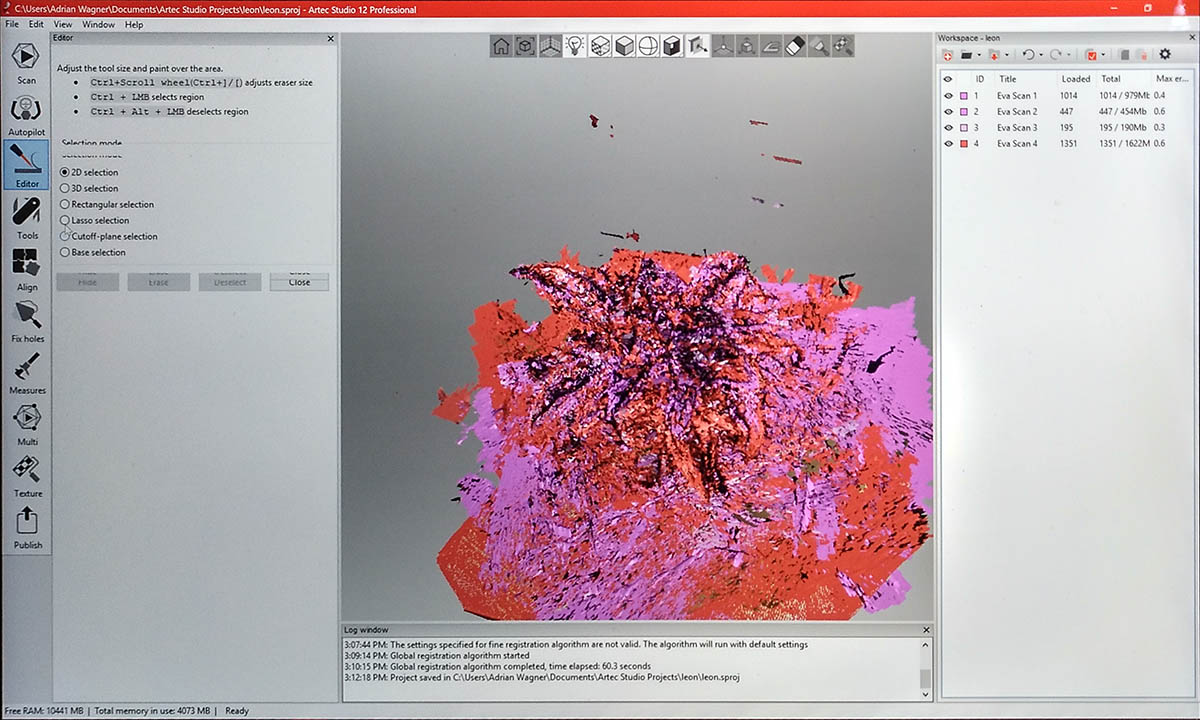Click the textured cube render icon
The image size is (1200, 720).
point(599,46)
